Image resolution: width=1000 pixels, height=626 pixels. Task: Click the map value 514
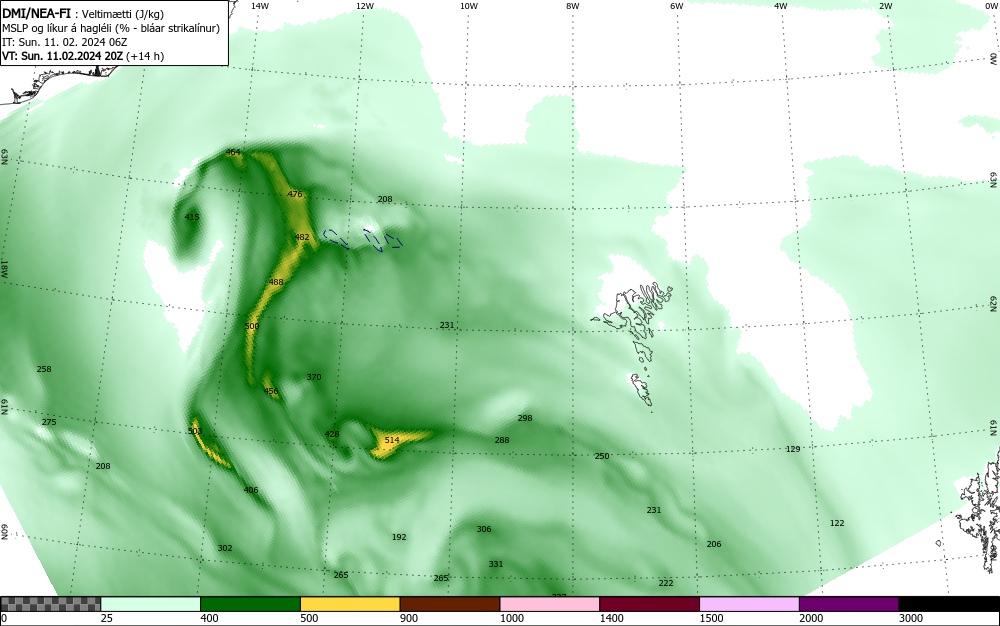pos(392,440)
